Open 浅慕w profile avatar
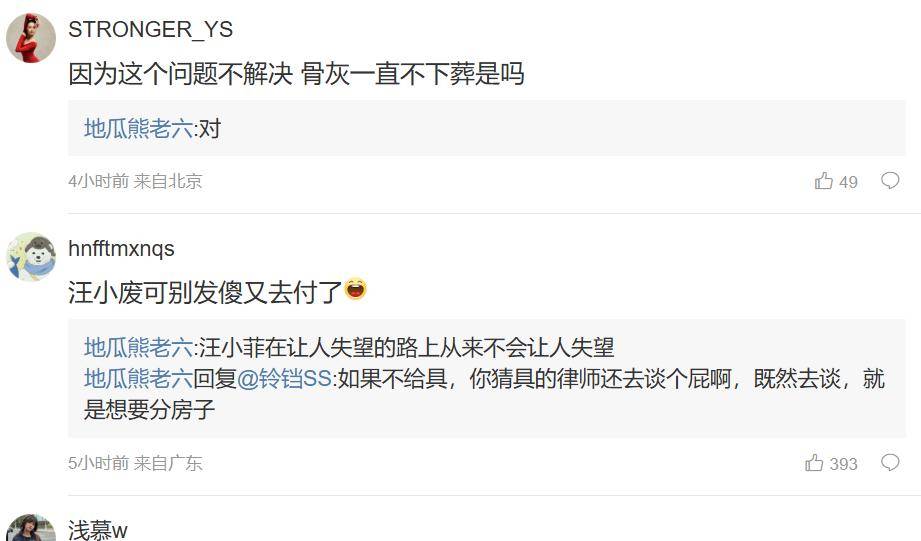Image resolution: width=921 pixels, height=541 pixels. [31, 528]
